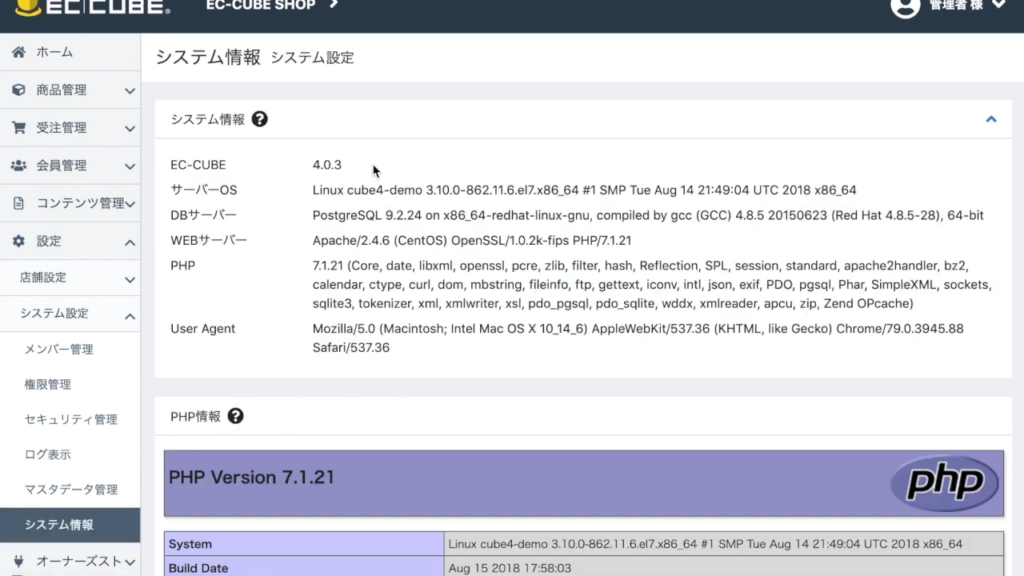This screenshot has height=576, width=1024.
Task: Click the members group icon
Action: coord(18,166)
